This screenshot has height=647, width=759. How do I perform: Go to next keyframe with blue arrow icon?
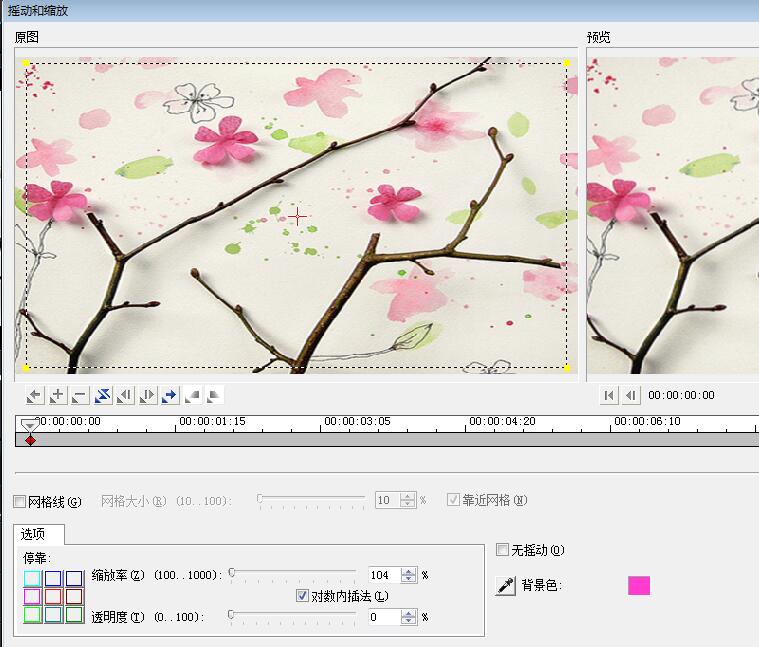point(170,395)
